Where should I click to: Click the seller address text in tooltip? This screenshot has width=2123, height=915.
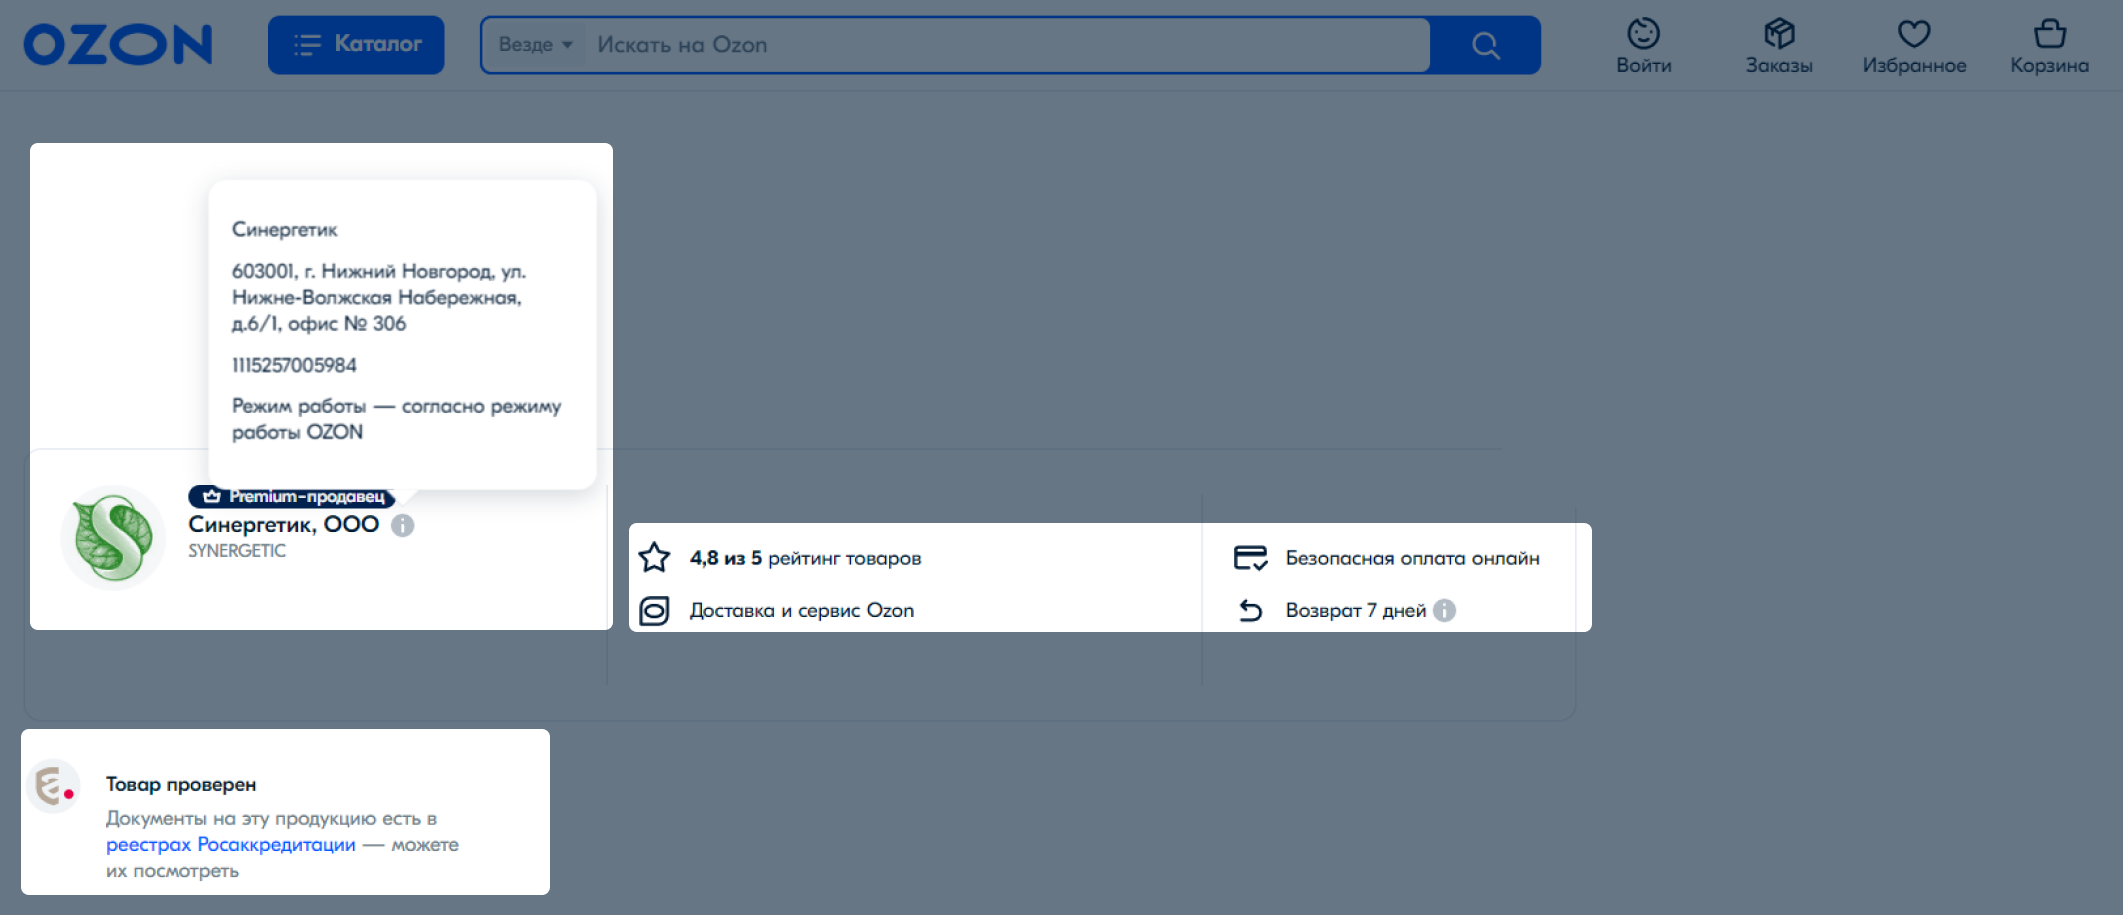point(379,297)
